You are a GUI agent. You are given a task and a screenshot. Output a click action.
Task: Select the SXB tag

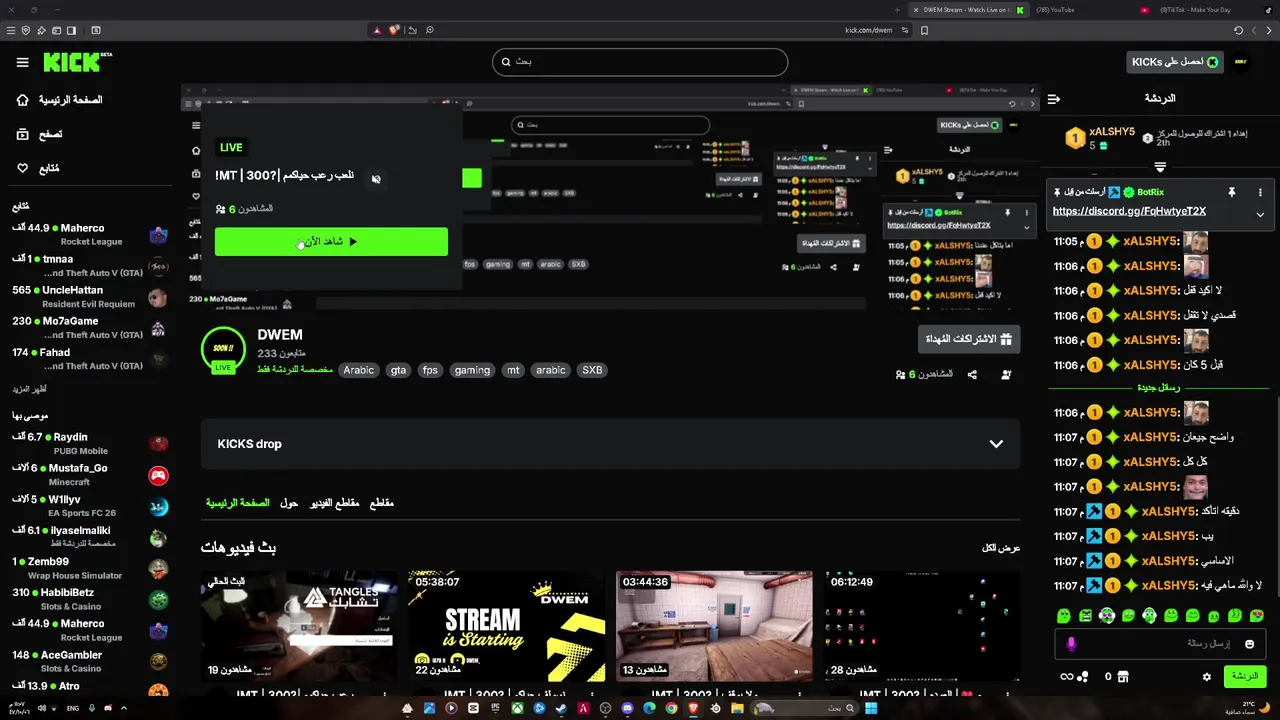592,370
